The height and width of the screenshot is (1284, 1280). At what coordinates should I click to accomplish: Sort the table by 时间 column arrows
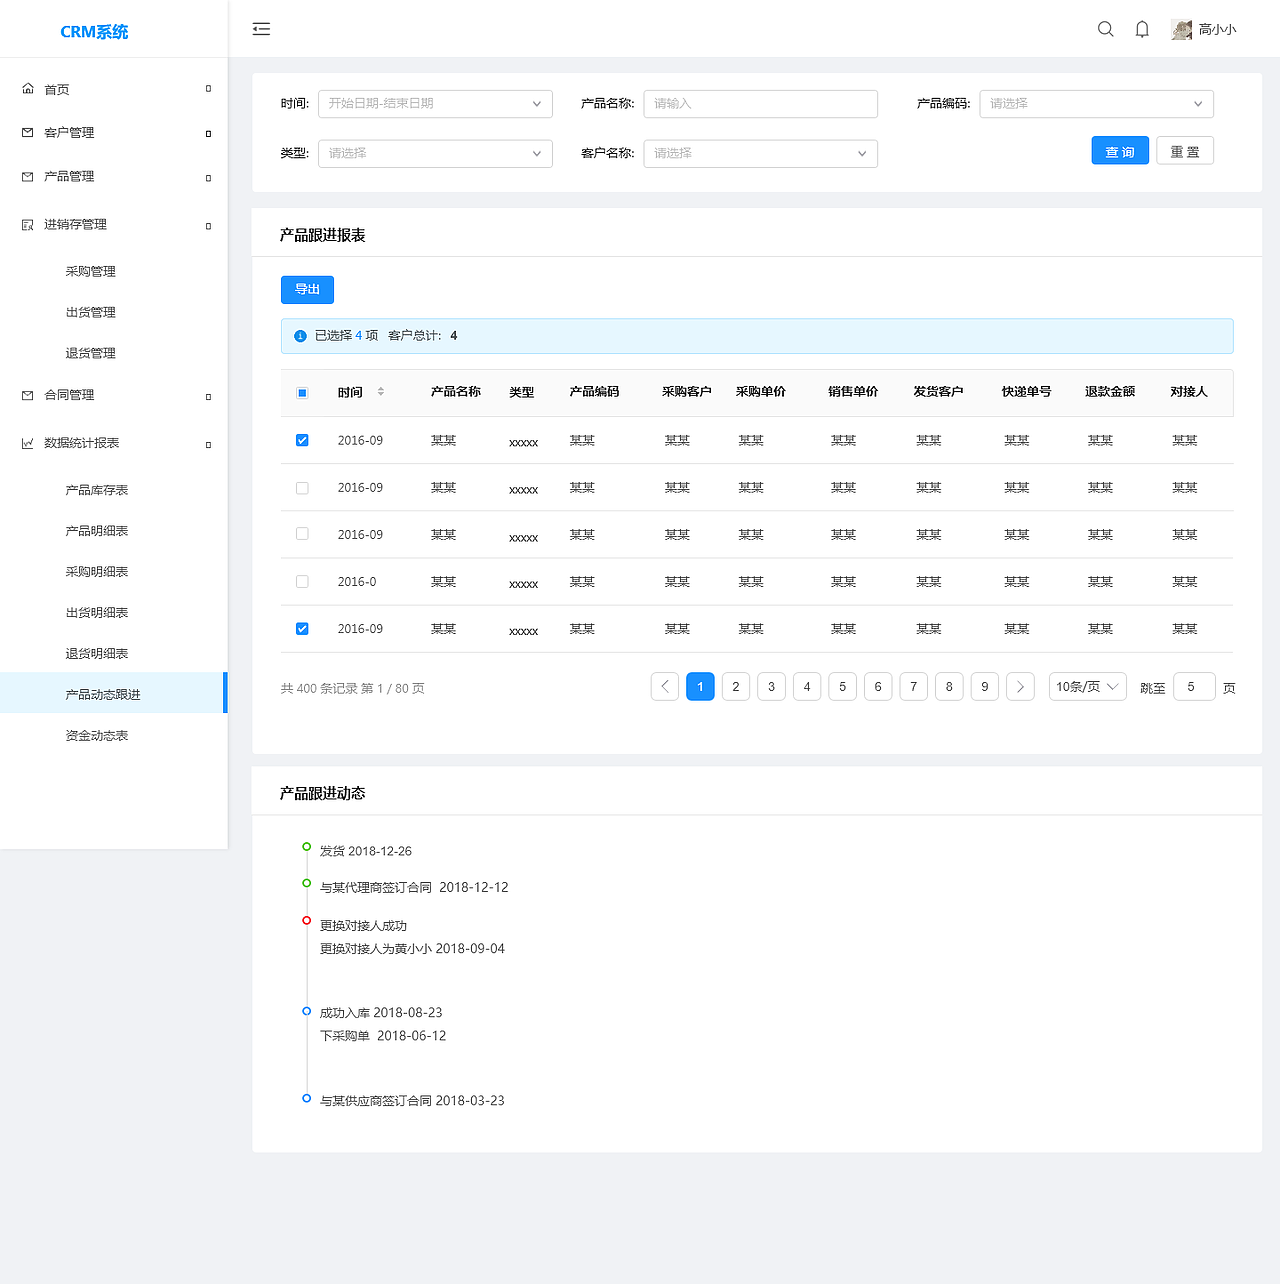(x=381, y=392)
